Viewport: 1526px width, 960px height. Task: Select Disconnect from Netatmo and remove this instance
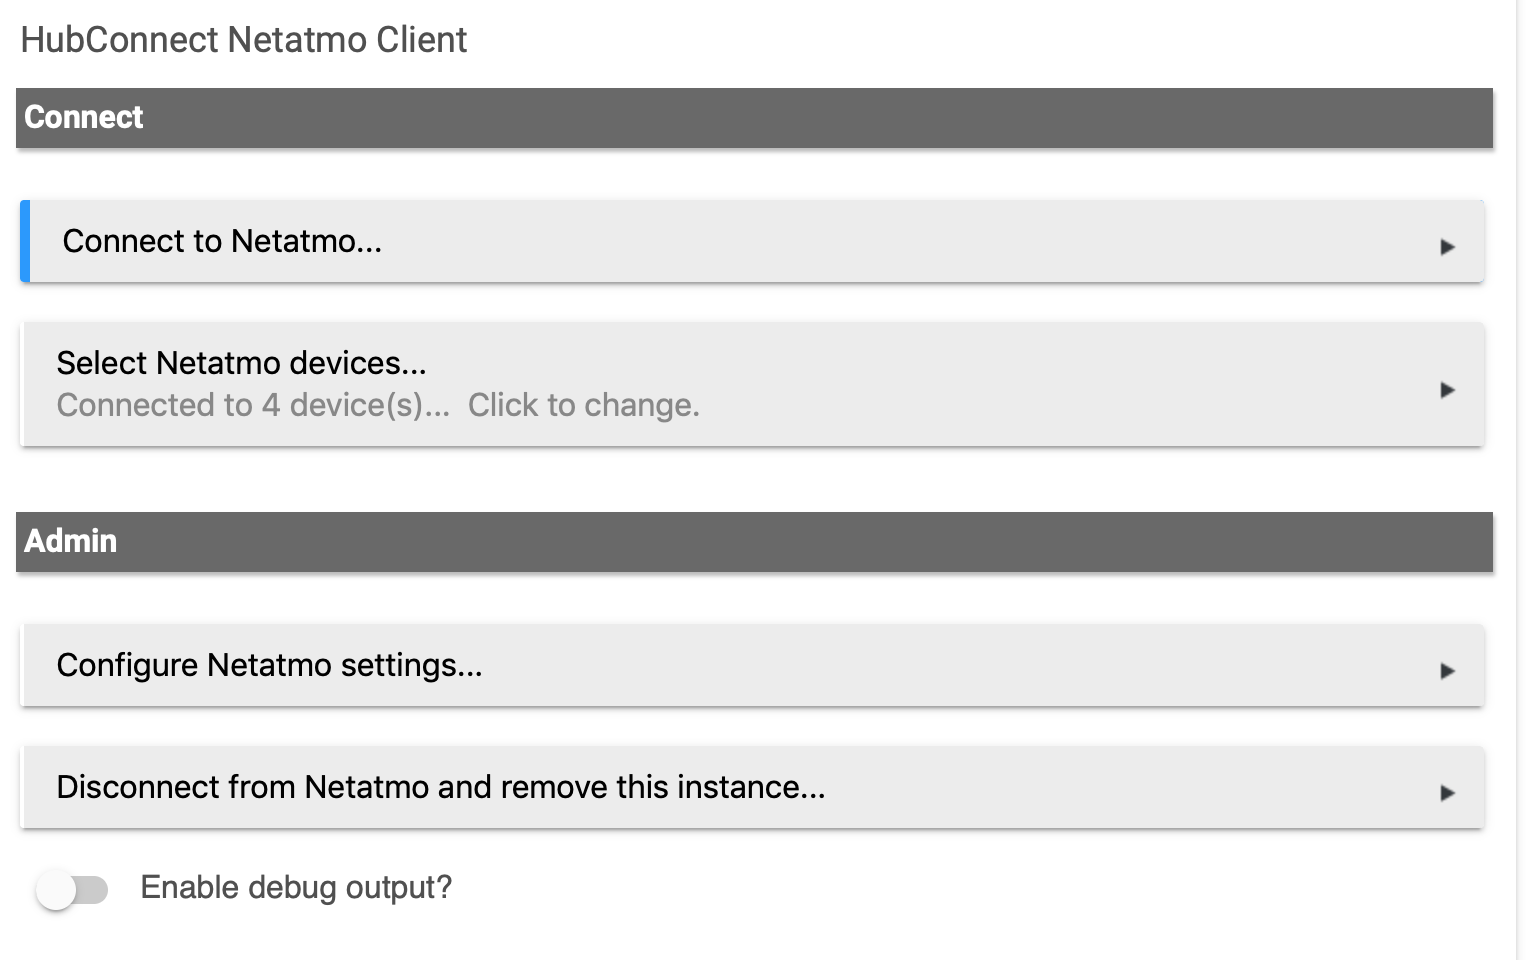pyautogui.click(x=752, y=787)
